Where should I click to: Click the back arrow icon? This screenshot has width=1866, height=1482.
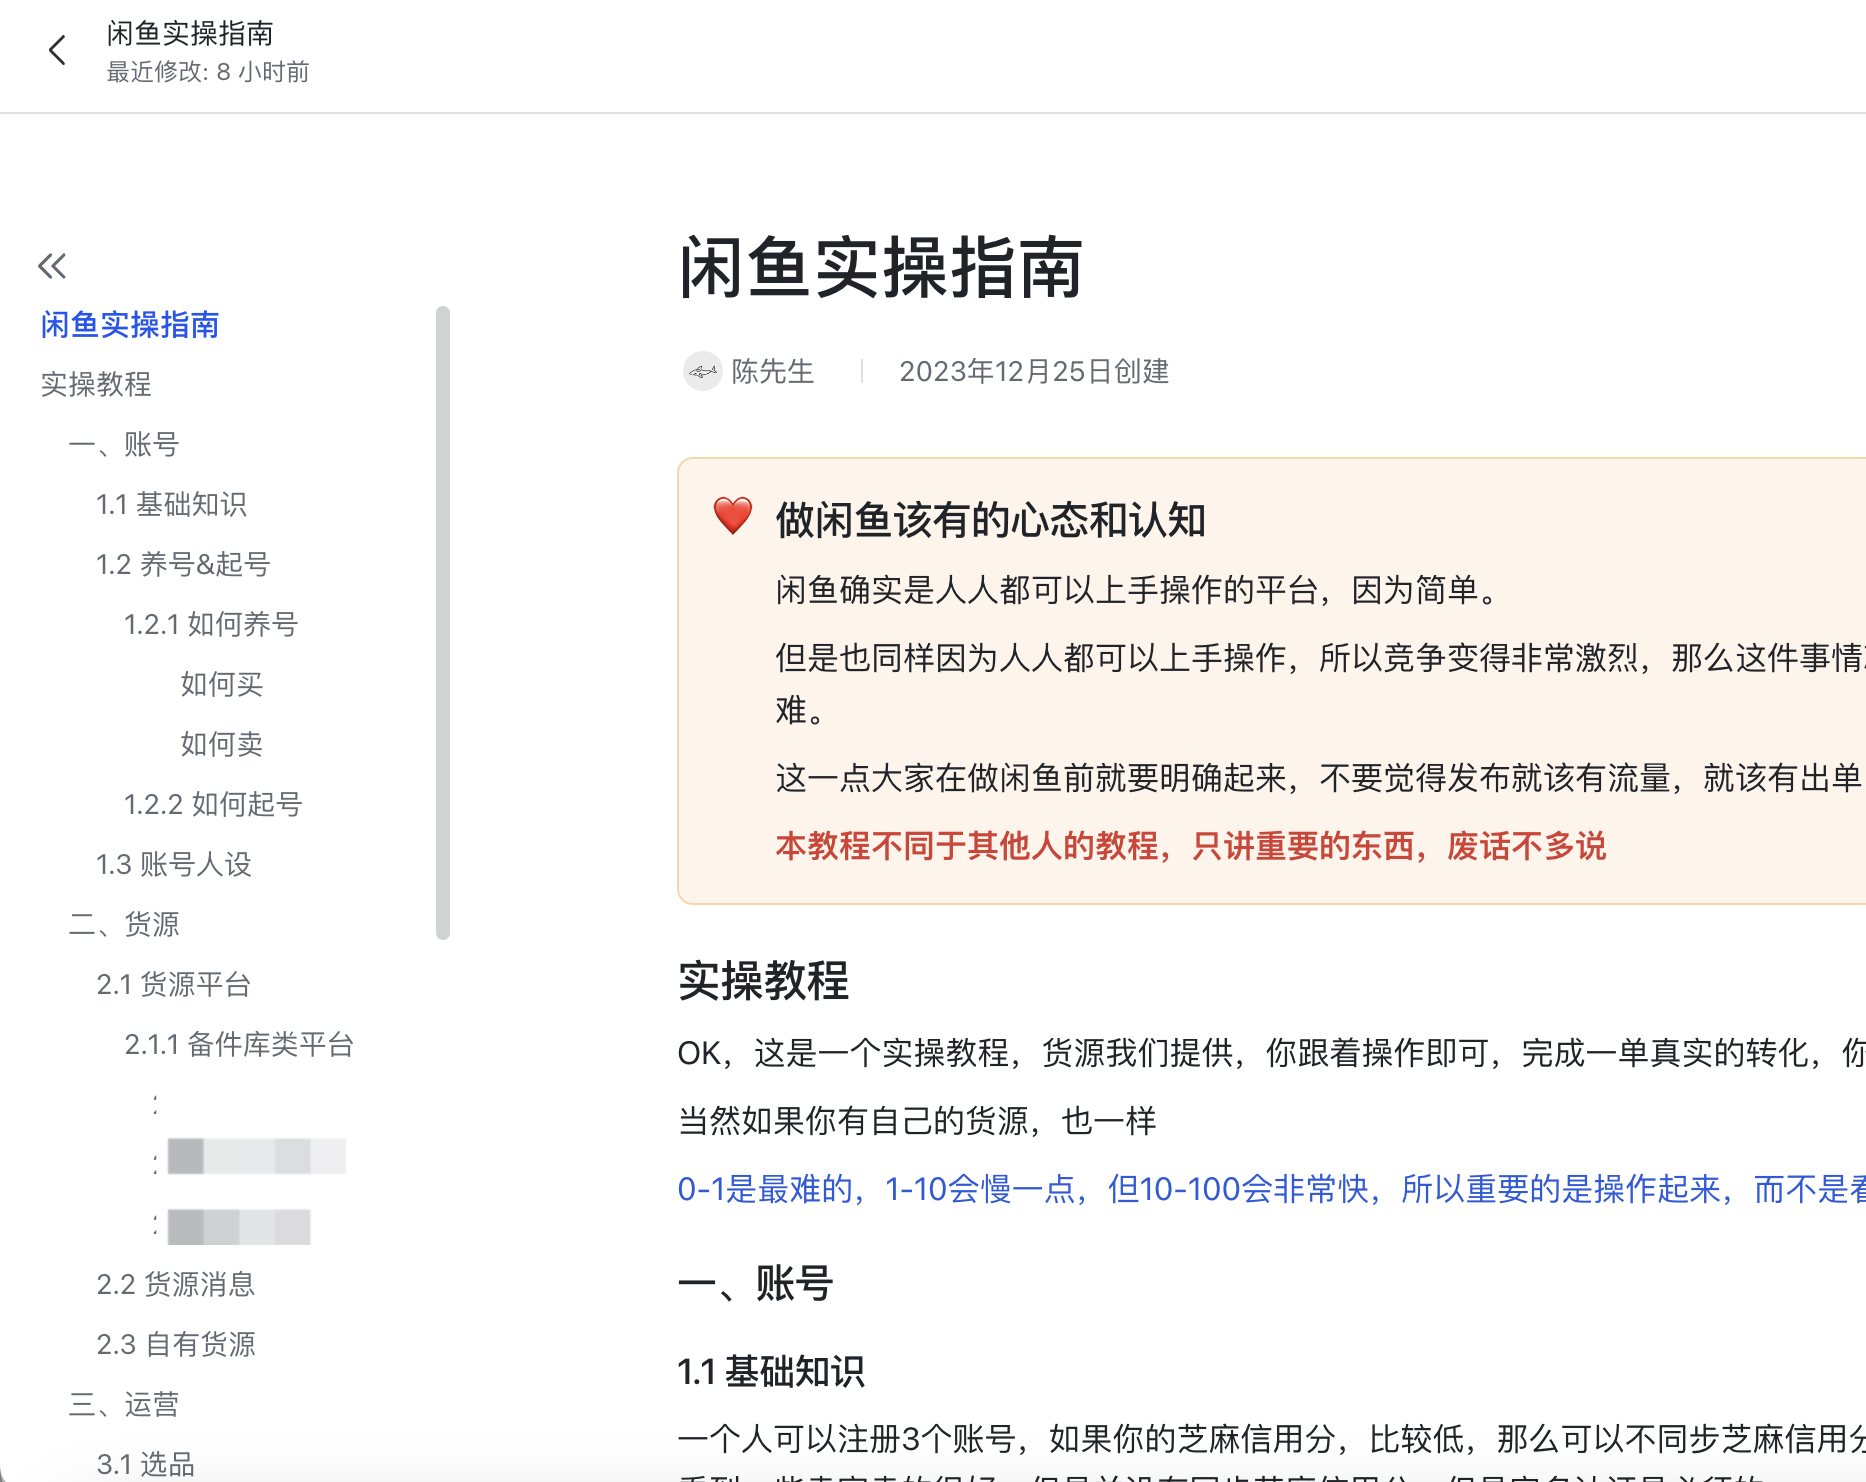point(57,50)
